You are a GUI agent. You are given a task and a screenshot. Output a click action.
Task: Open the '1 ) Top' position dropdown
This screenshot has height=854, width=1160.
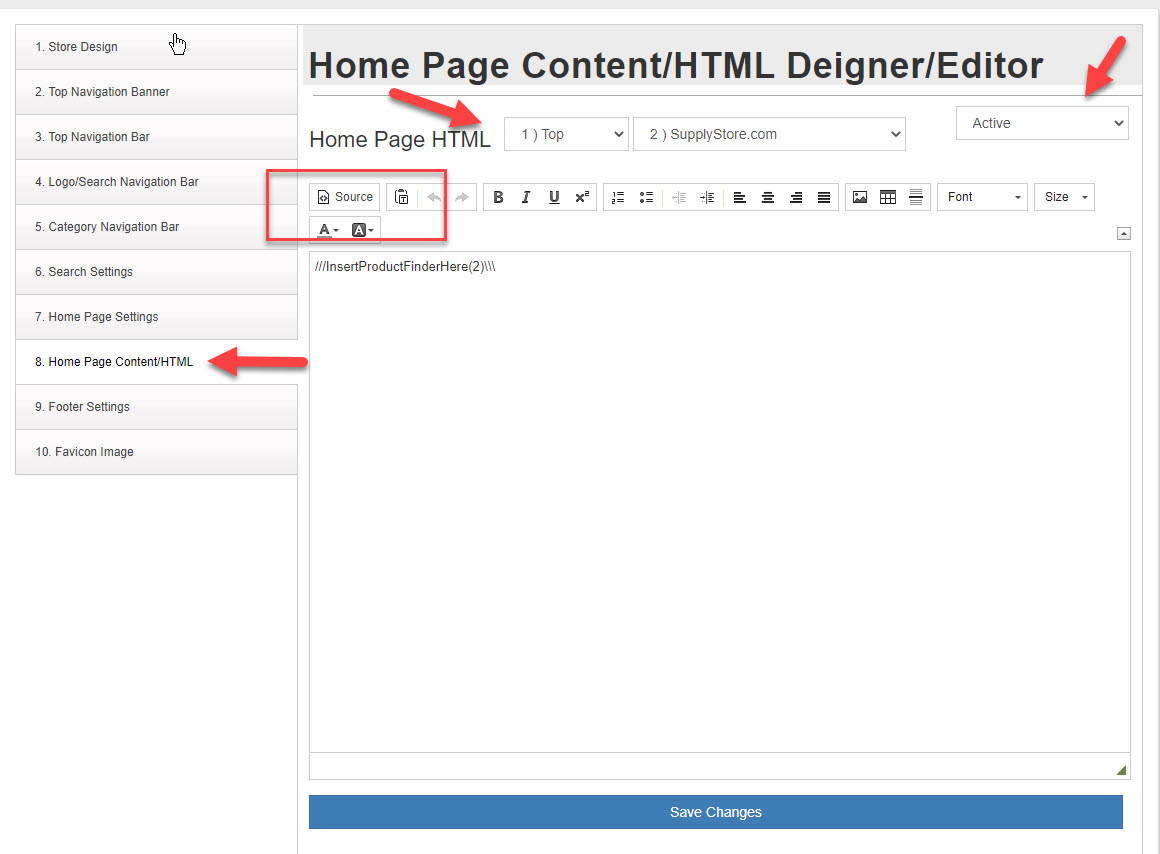click(566, 134)
